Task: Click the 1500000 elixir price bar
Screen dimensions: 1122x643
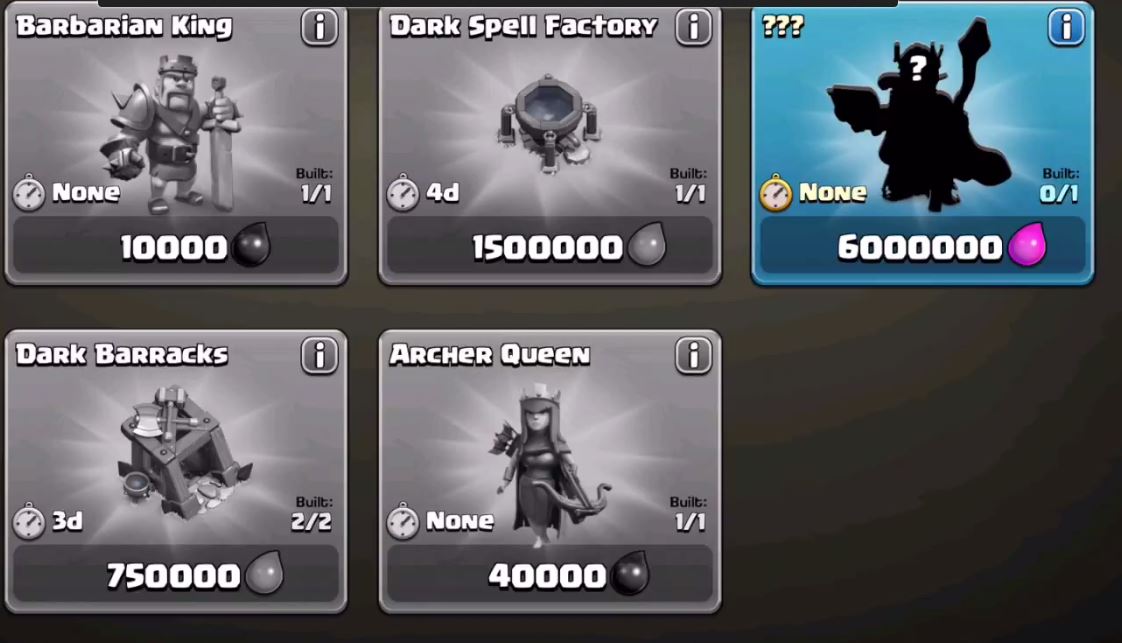Action: (550, 246)
